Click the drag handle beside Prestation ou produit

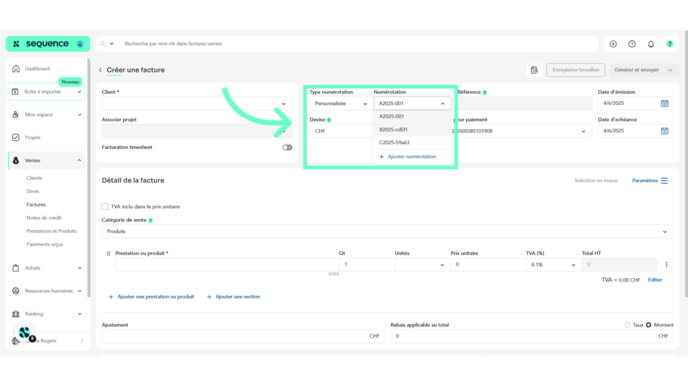(108, 254)
